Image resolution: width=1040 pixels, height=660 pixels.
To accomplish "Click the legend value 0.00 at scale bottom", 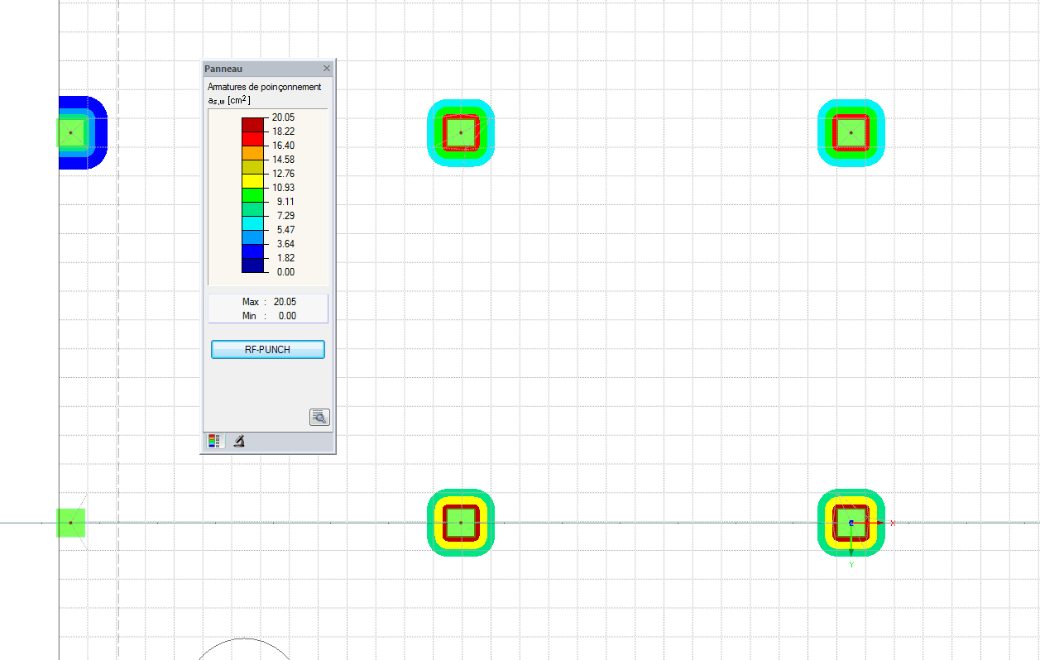I will (x=286, y=272).
